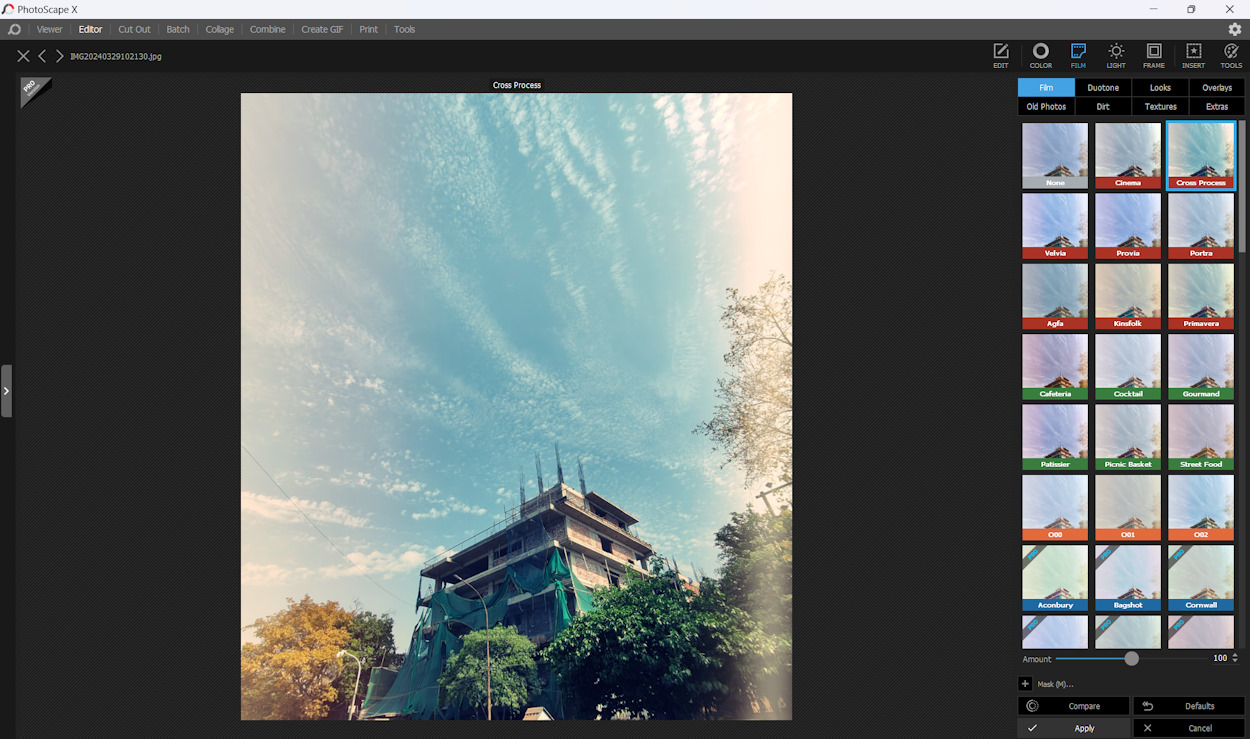Viewport: 1250px width, 739px height.
Task: Expand the left sidebar panel
Action: (x=6, y=390)
